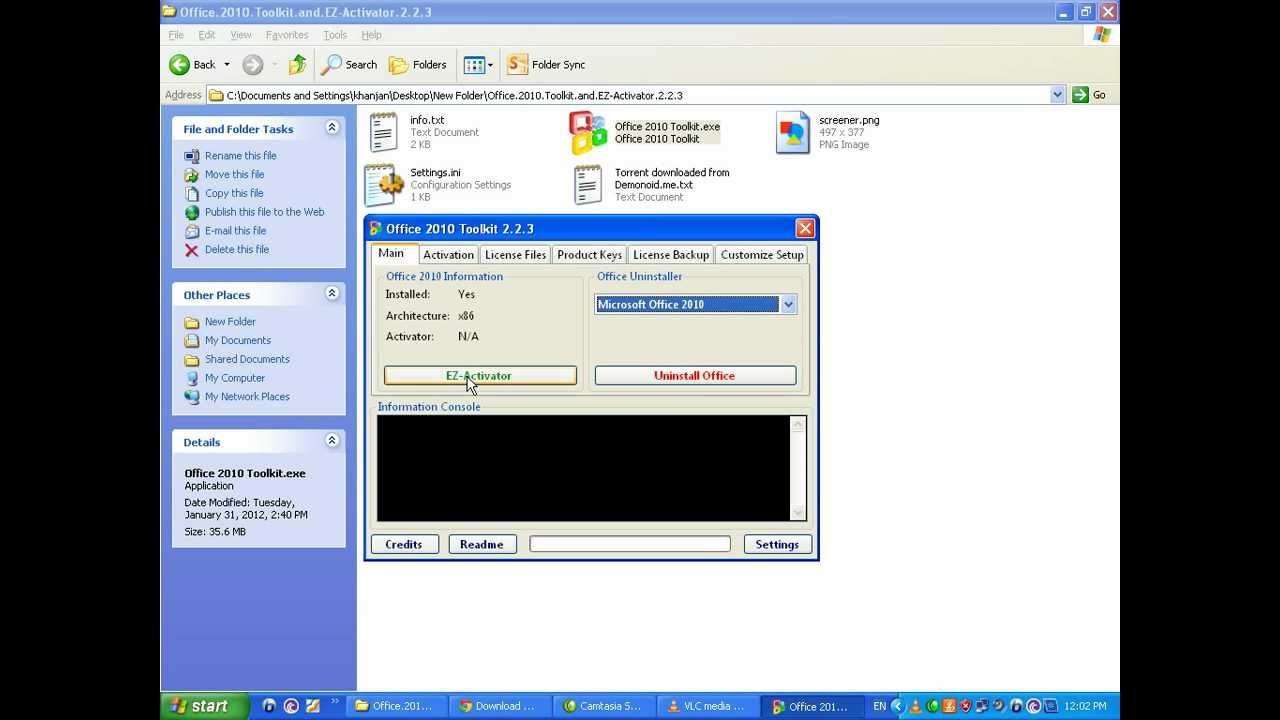Open the File menu

(x=176, y=35)
